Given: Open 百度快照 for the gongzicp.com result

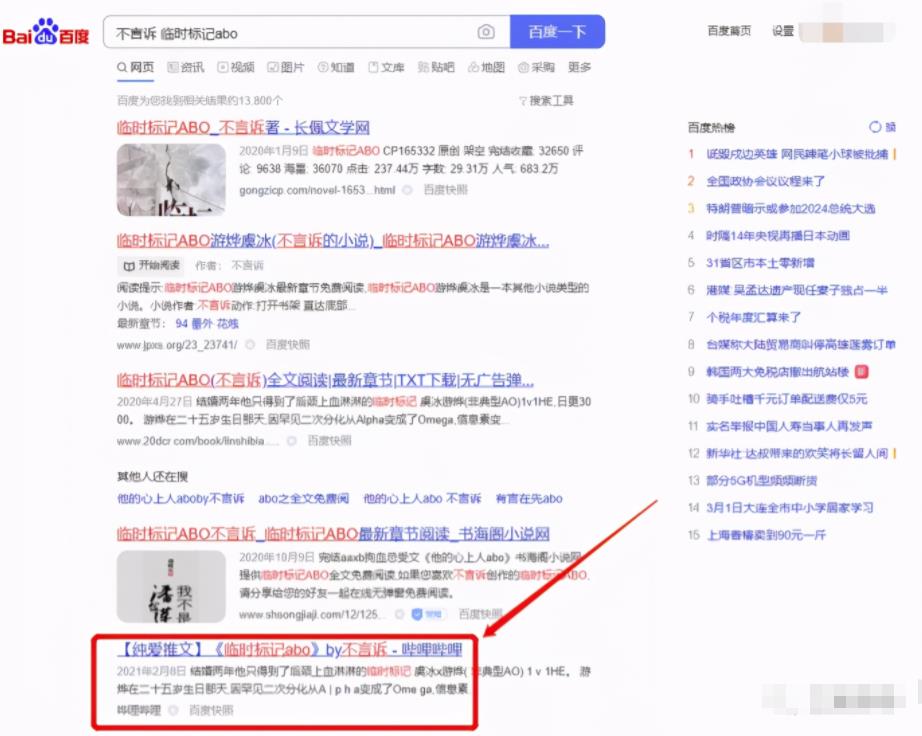Looking at the screenshot, I should 446,190.
